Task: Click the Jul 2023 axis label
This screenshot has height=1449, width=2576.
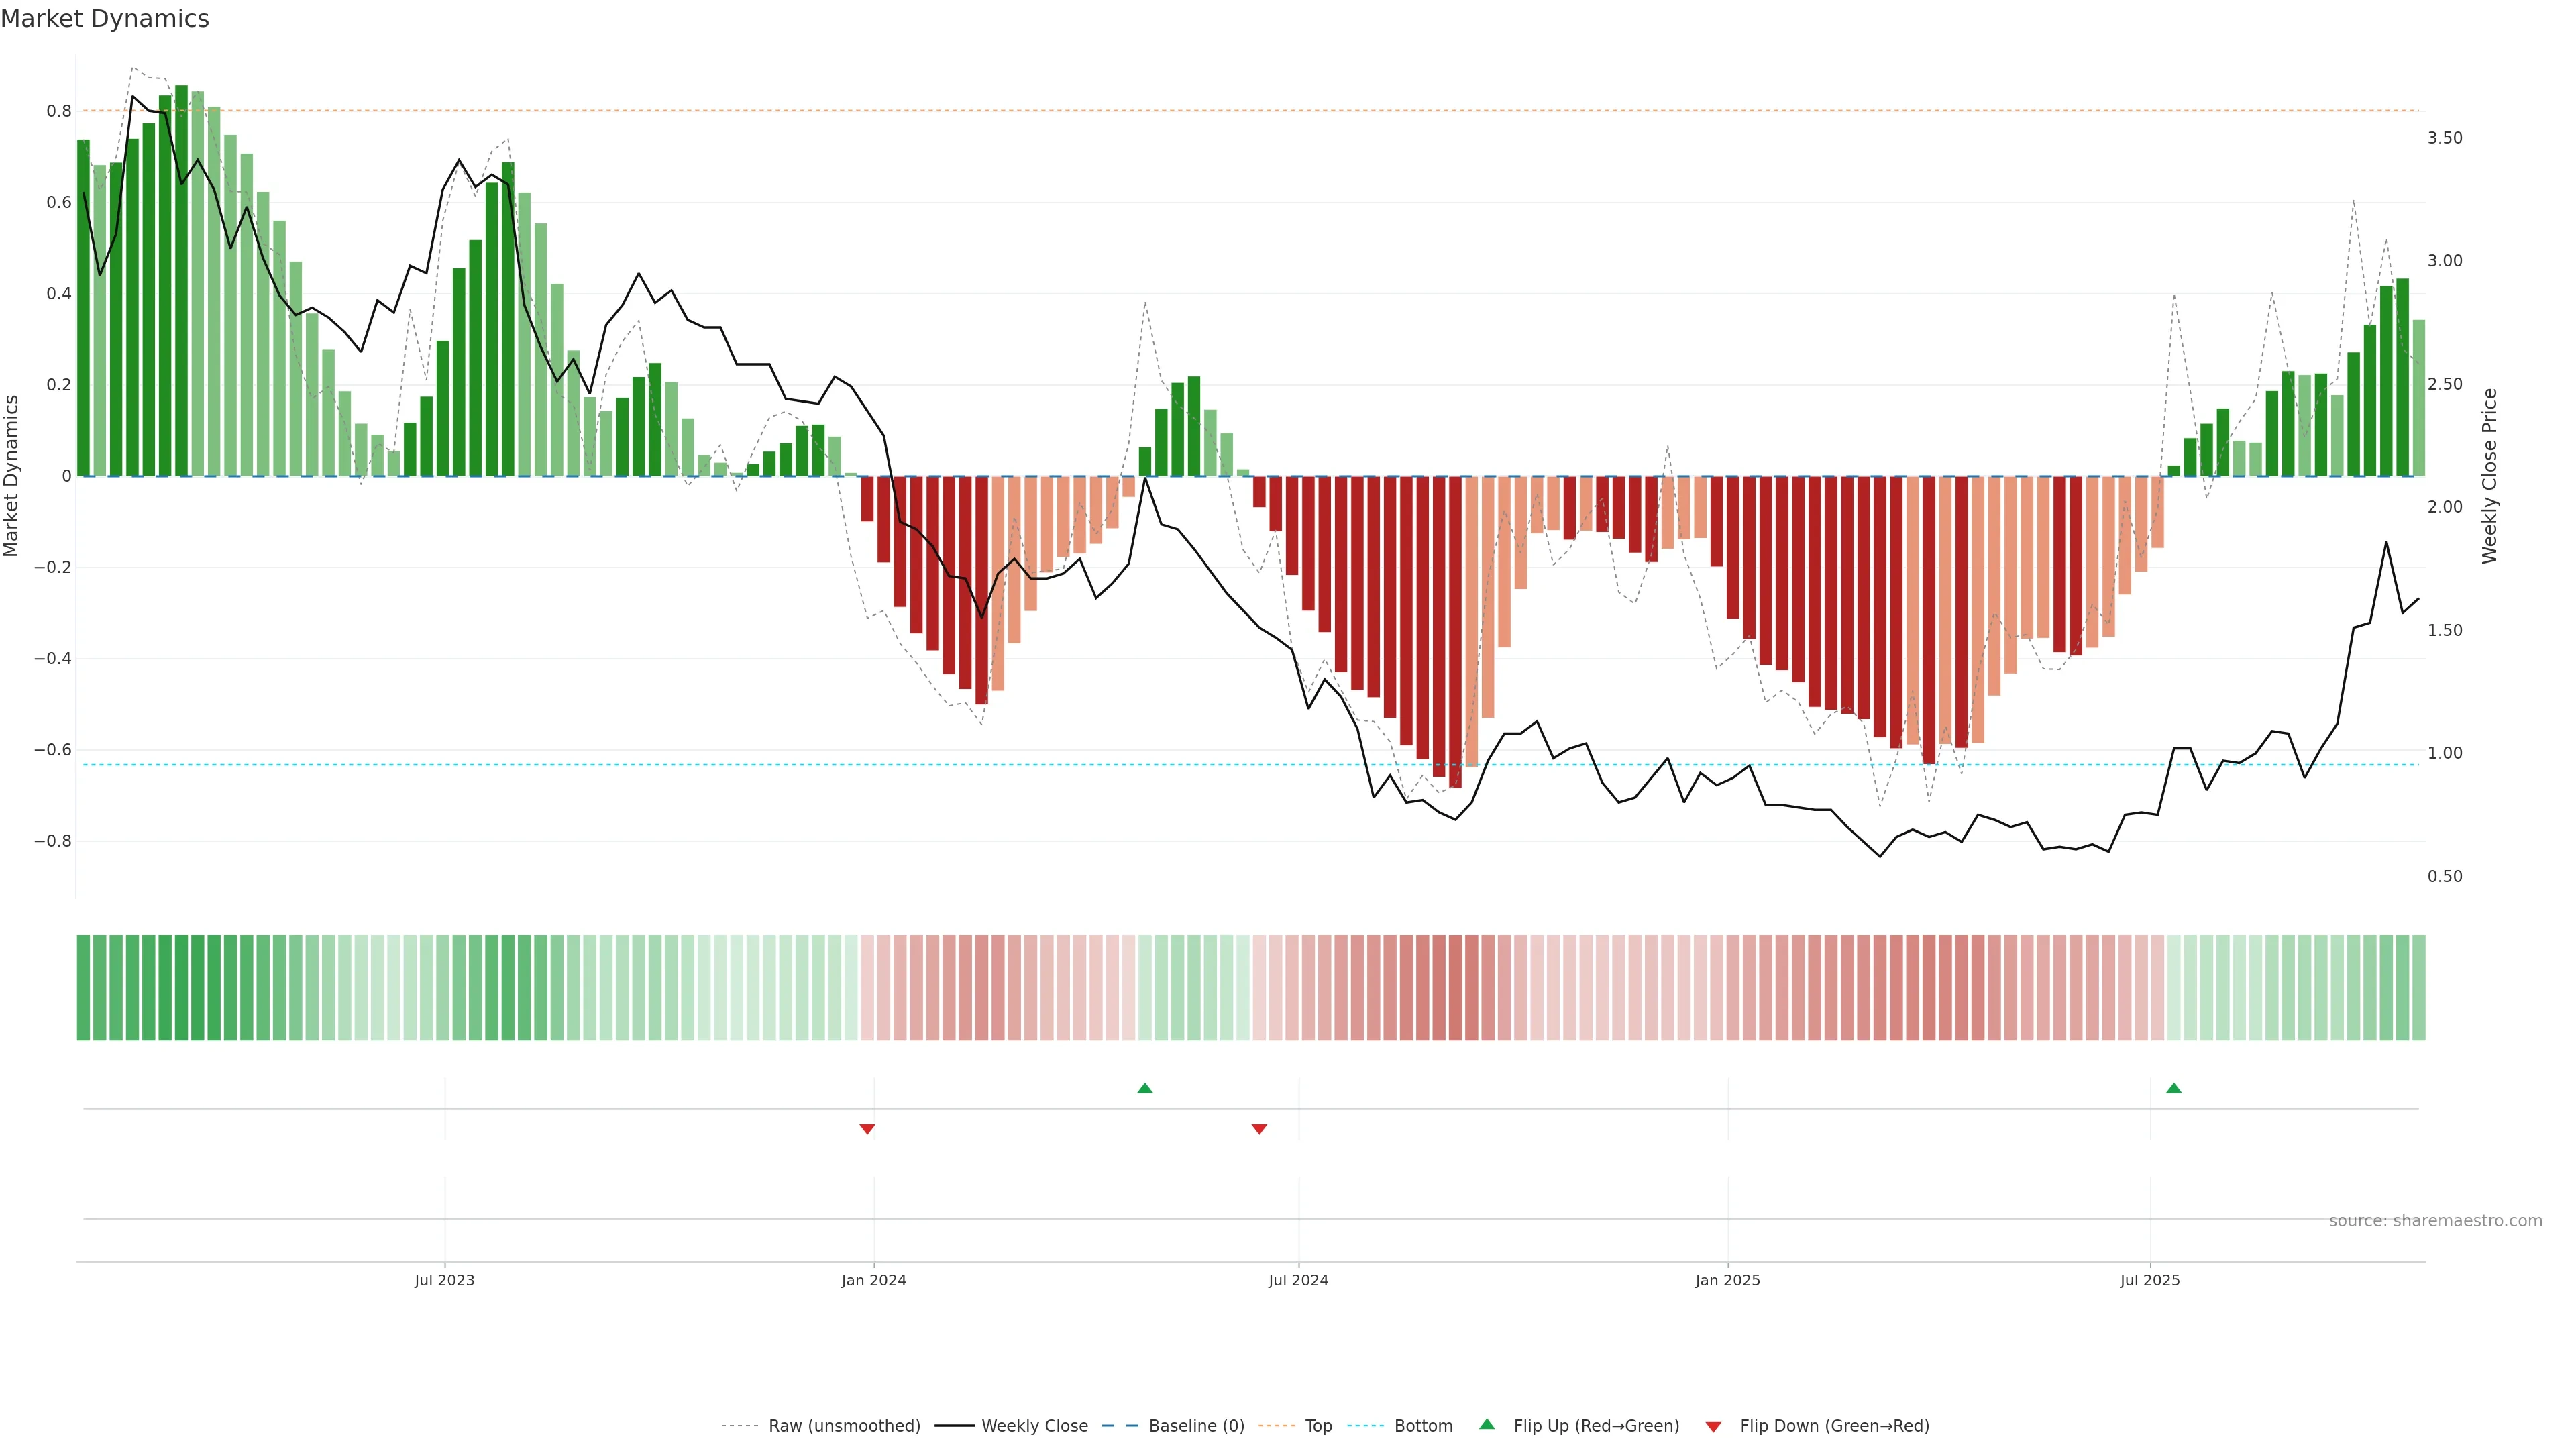Action: click(x=444, y=1280)
